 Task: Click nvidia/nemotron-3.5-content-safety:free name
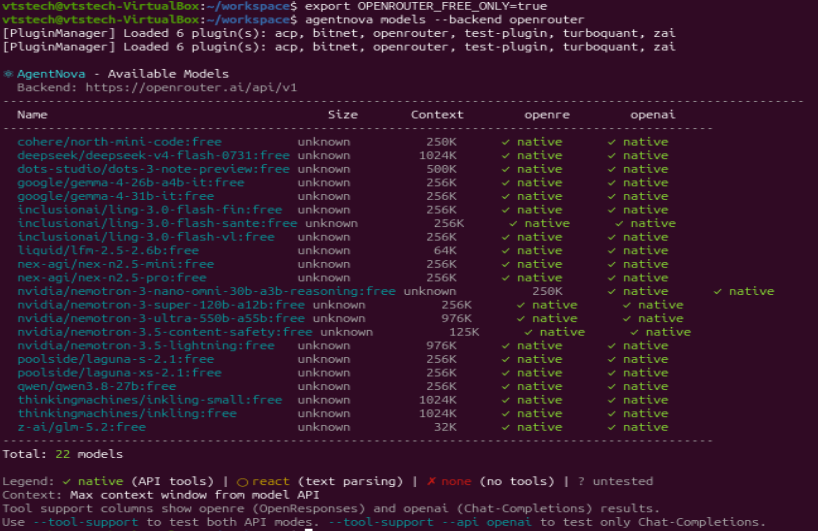point(165,332)
